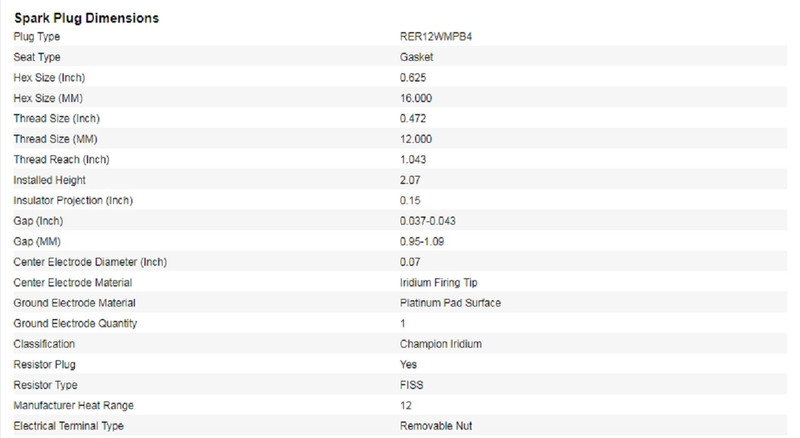The image size is (800, 438).
Task: Click the Gasket seat type value
Action: tap(416, 57)
